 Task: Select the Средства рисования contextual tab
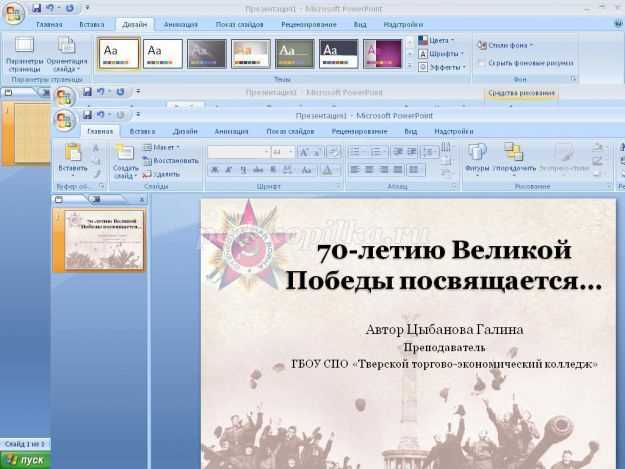521,93
